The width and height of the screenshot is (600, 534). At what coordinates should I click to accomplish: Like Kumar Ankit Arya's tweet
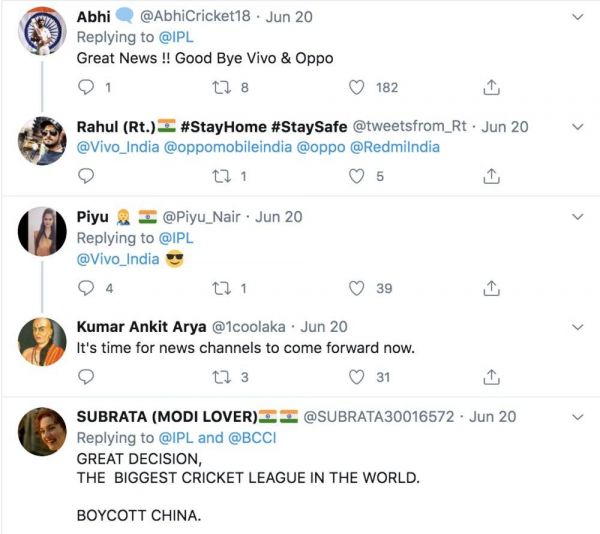(357, 377)
